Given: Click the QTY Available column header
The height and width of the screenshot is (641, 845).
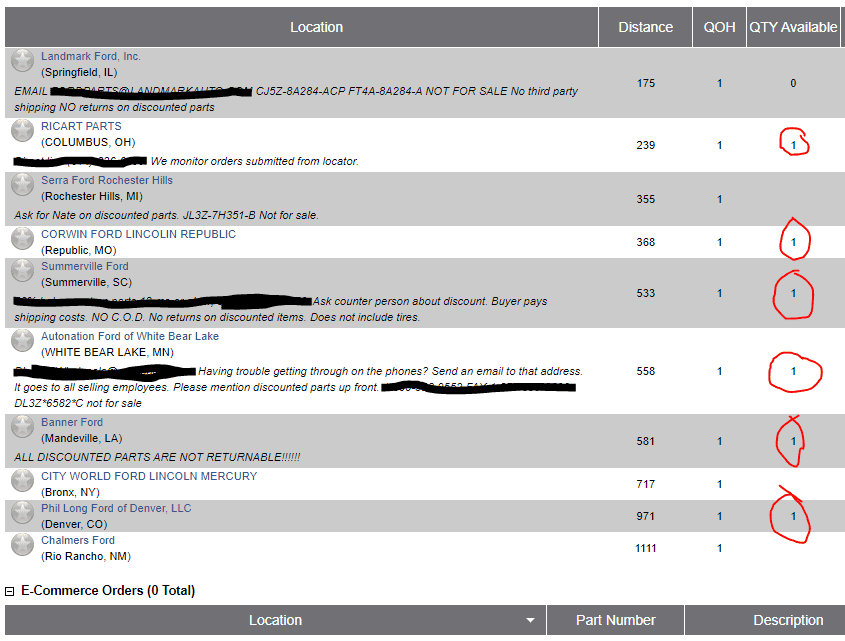Looking at the screenshot, I should (793, 27).
